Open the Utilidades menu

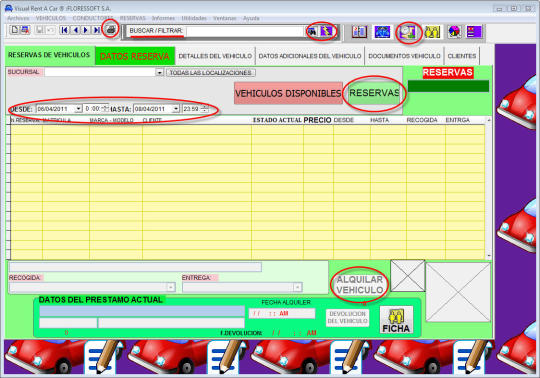[x=194, y=18]
